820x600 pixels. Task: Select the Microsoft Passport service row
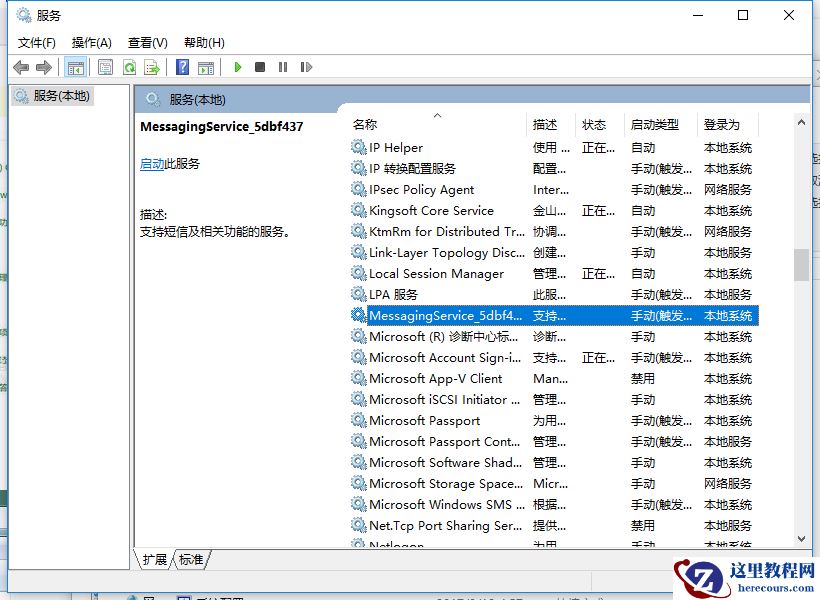pyautogui.click(x=422, y=420)
